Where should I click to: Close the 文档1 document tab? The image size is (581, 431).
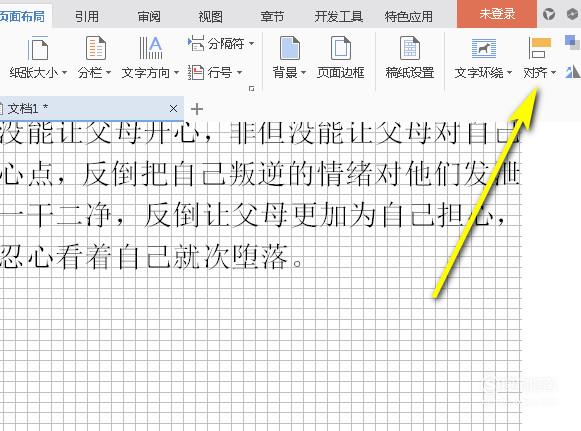[173, 109]
